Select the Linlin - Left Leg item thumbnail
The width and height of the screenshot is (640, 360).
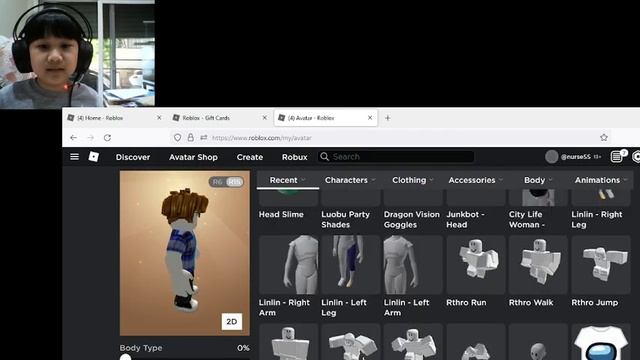point(351,264)
